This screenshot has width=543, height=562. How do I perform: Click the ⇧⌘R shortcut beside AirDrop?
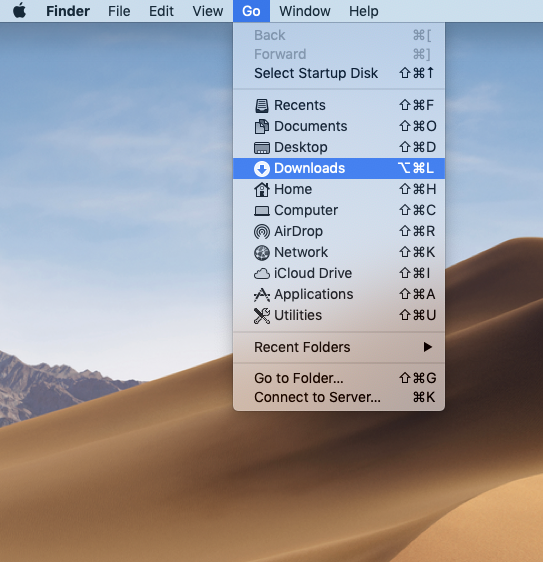417,231
